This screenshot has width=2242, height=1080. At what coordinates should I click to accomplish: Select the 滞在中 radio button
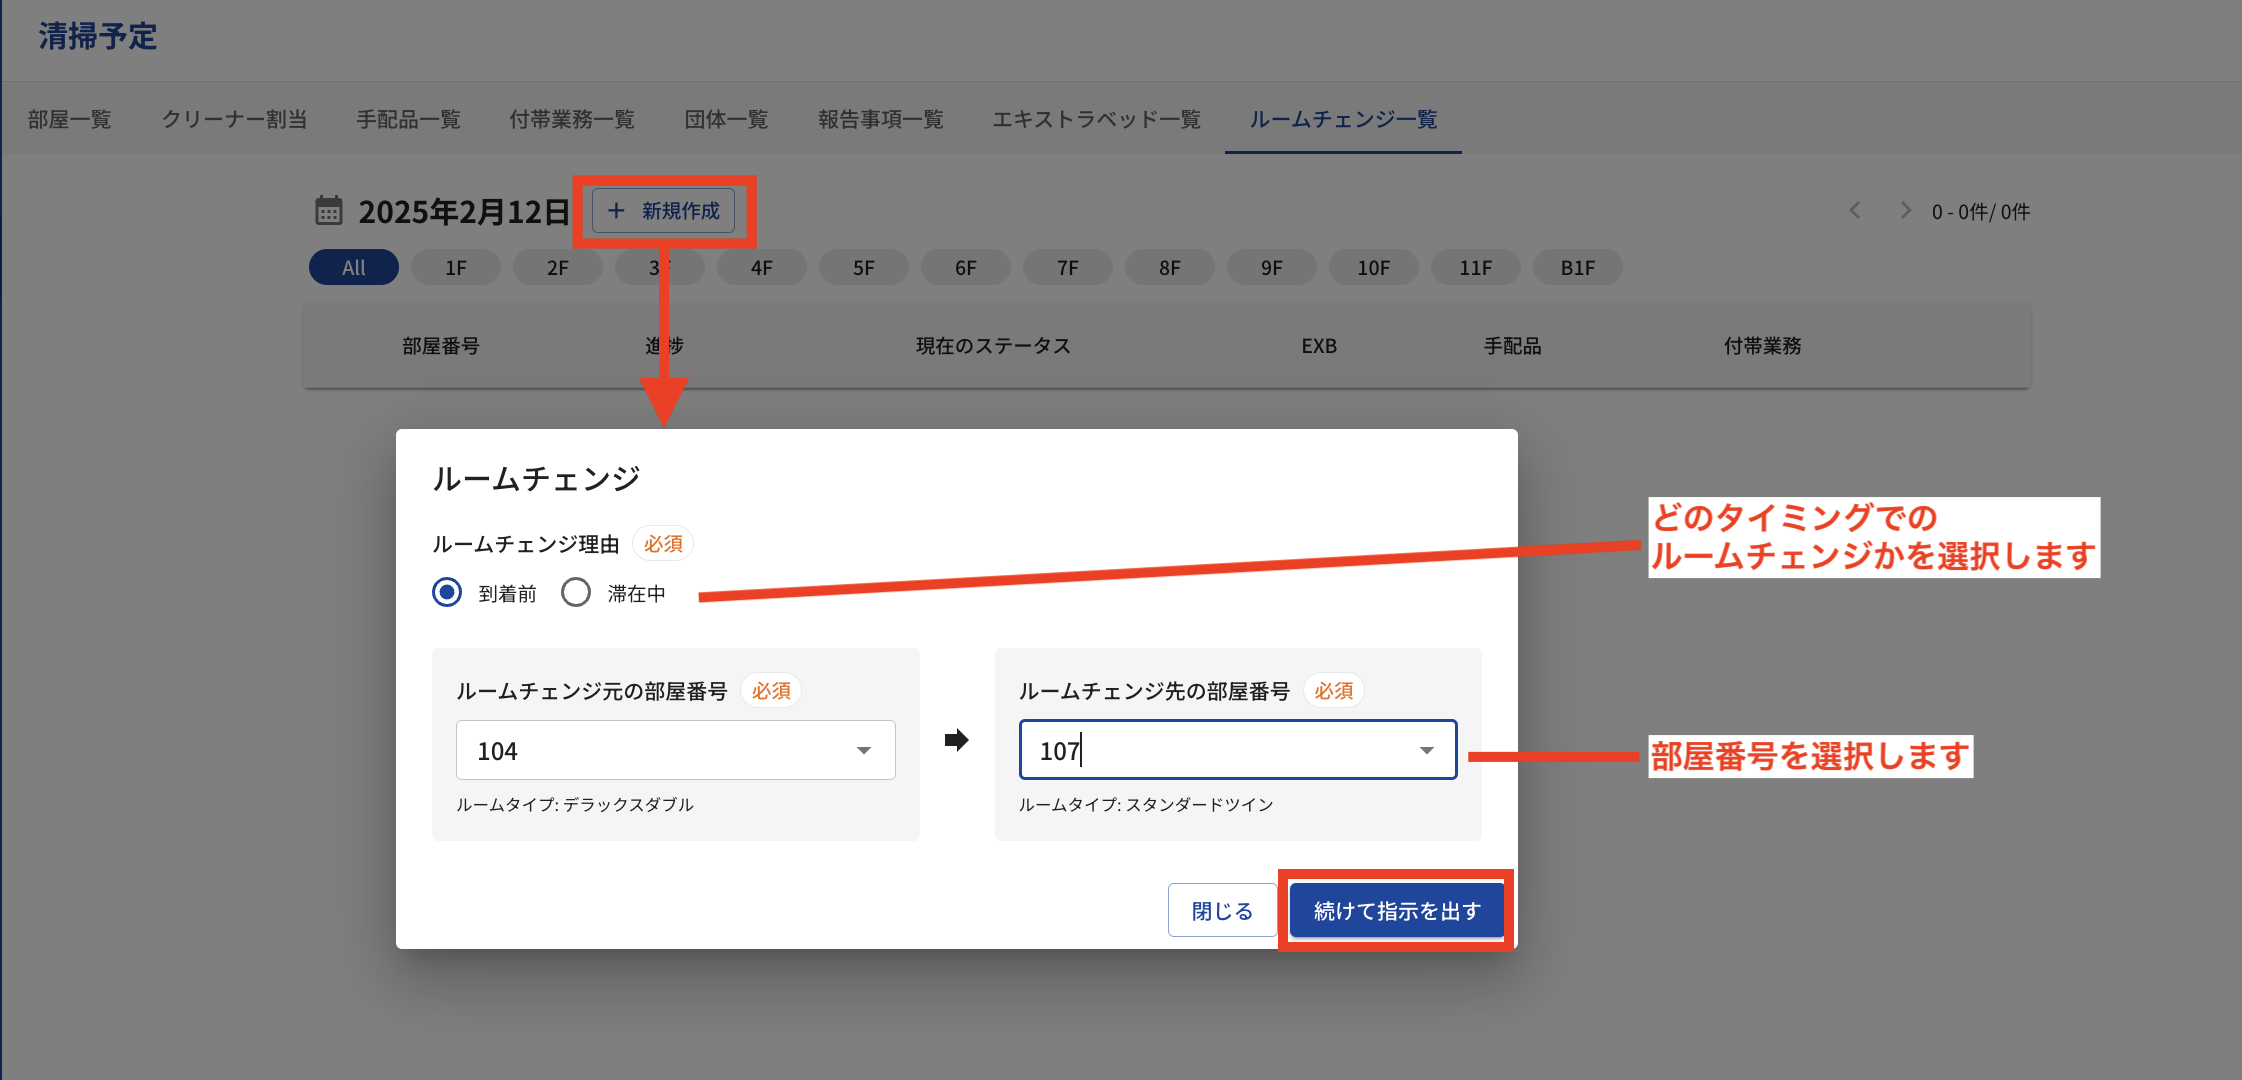(576, 593)
